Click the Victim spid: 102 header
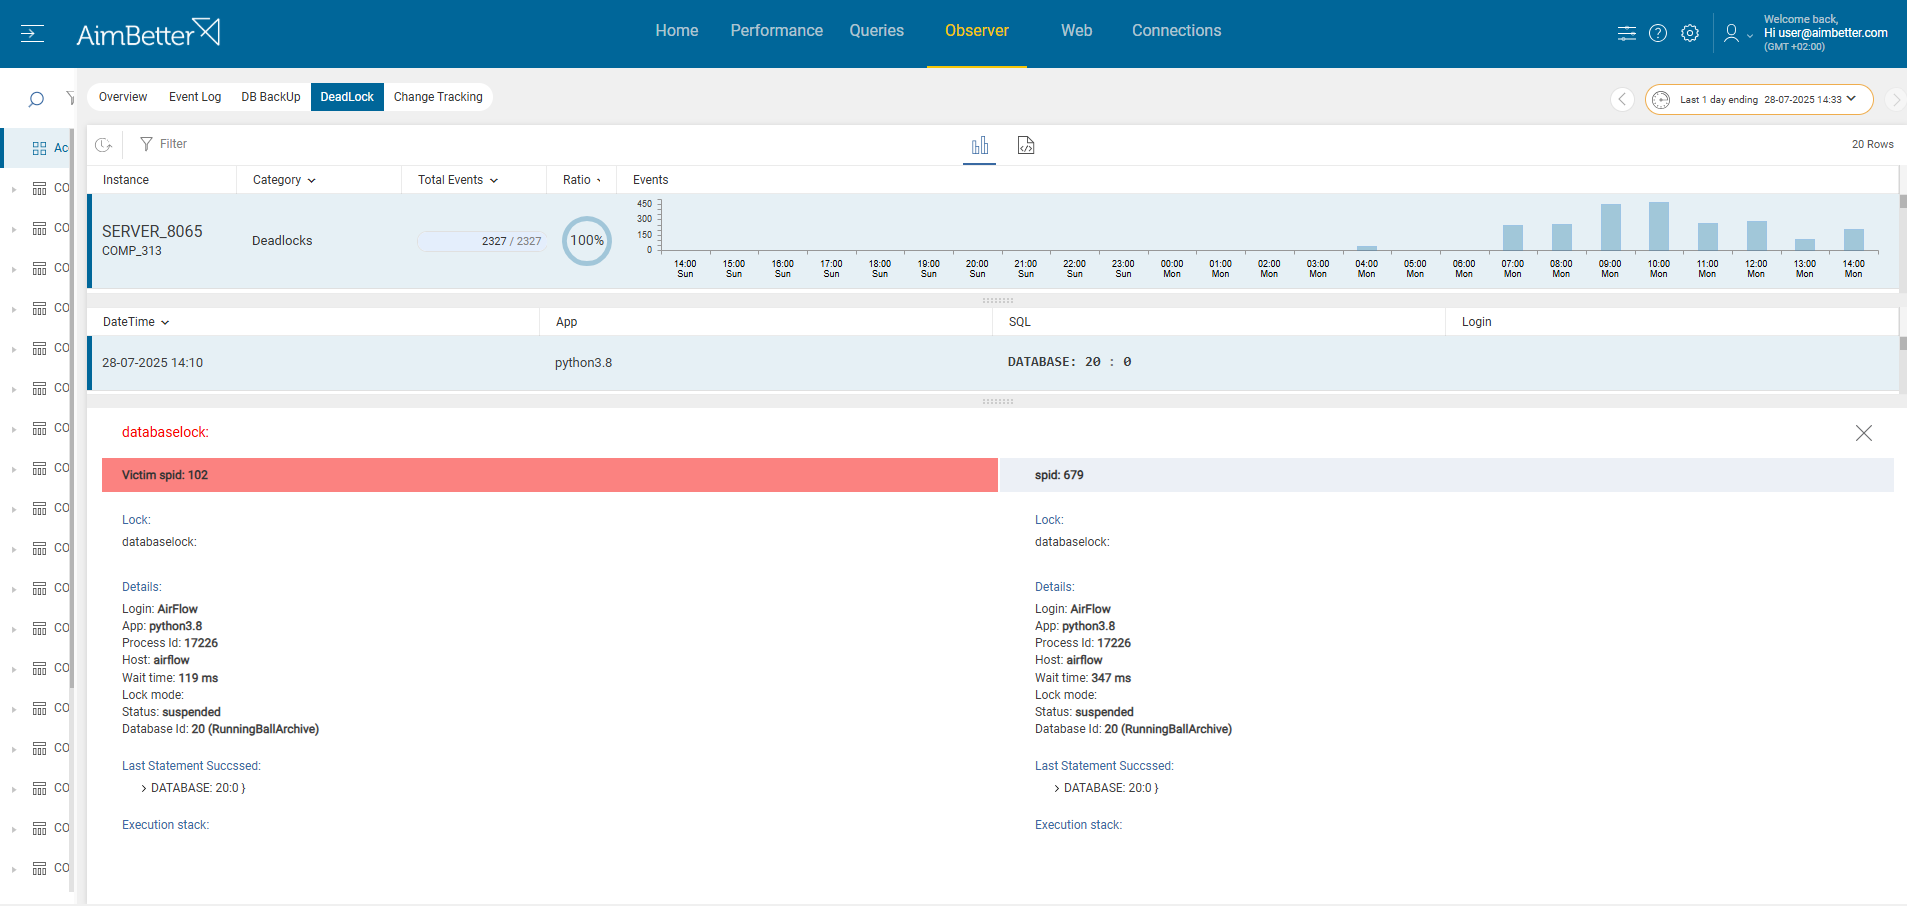1907x906 pixels. click(x=550, y=475)
